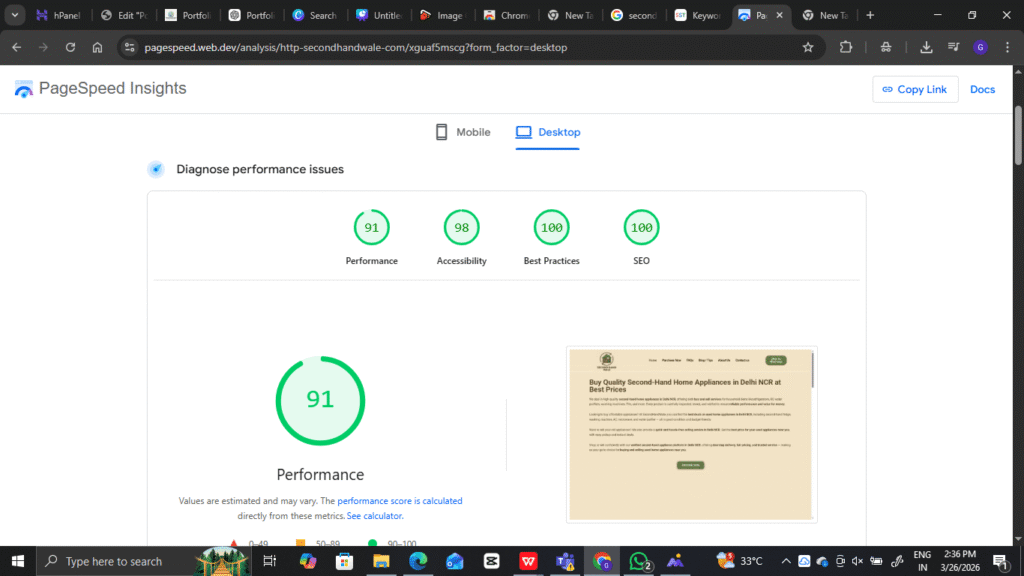This screenshot has width=1024, height=576.
Task: Click the SEO score gauge
Action: pos(641,228)
